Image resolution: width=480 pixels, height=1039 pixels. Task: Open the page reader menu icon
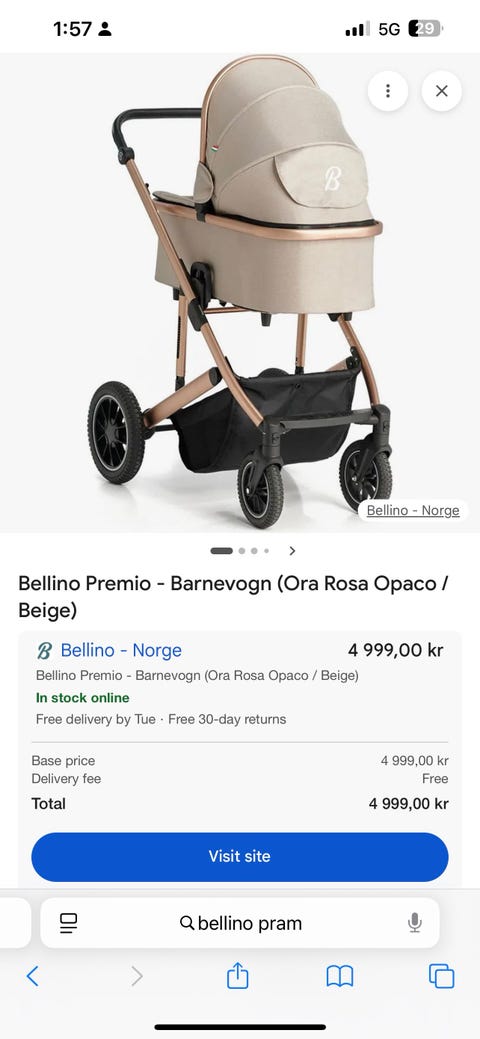(68, 922)
